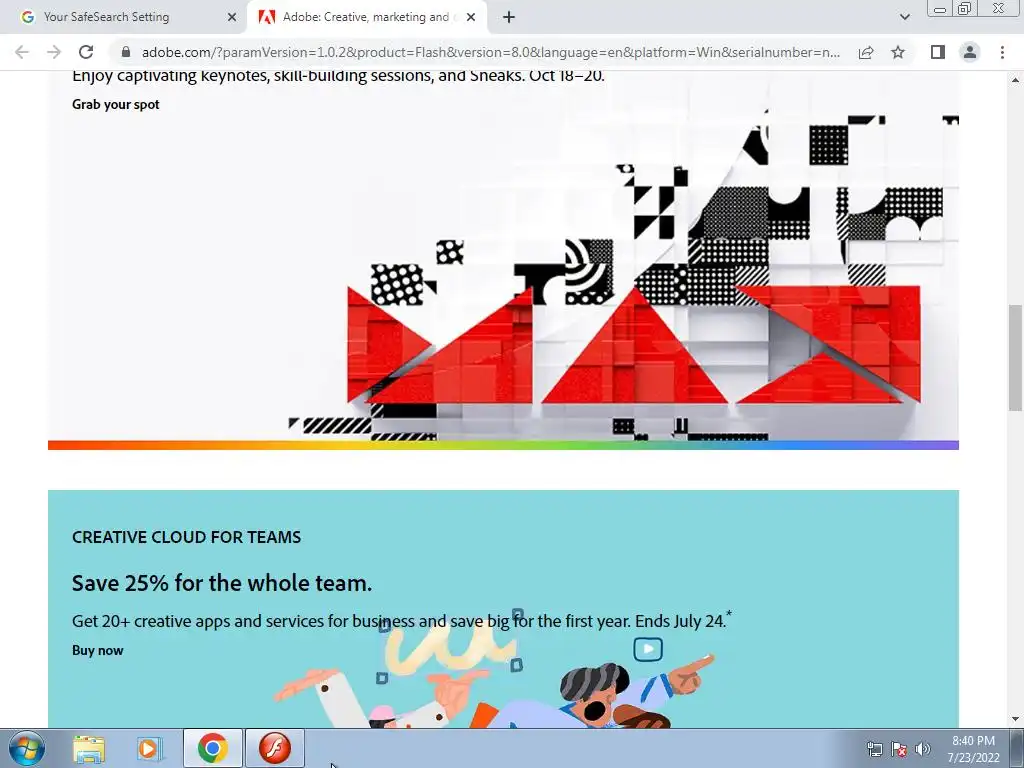Open the Action Center flag icon

click(899, 749)
